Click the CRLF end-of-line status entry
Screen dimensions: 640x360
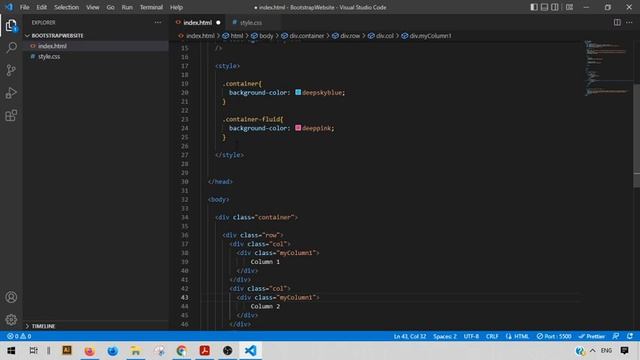pyautogui.click(x=492, y=336)
